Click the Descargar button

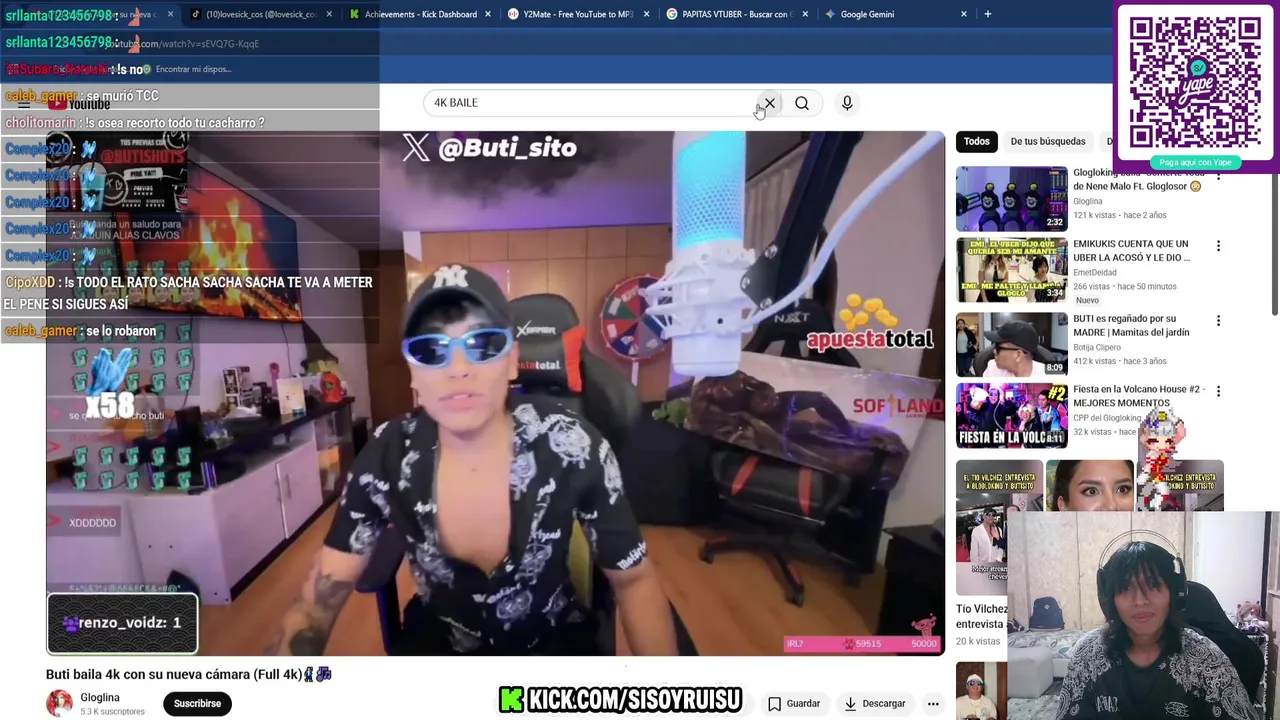pyautogui.click(x=874, y=704)
